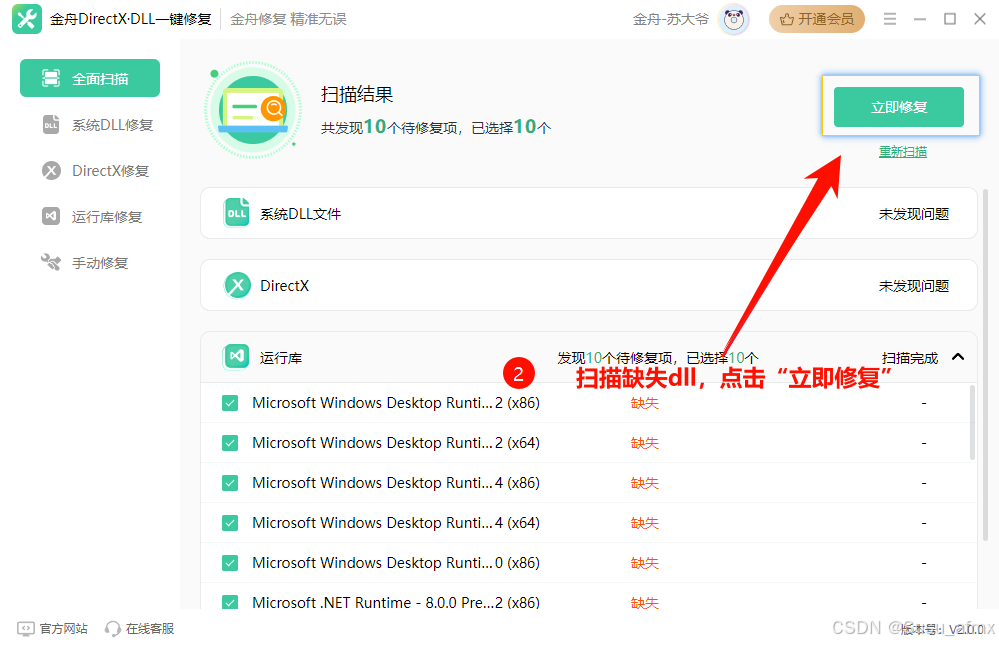Viewport: 999px width, 645px height.
Task: Uncheck Desktop Runti...4 (x86) checkbox
Action: pyautogui.click(x=230, y=483)
